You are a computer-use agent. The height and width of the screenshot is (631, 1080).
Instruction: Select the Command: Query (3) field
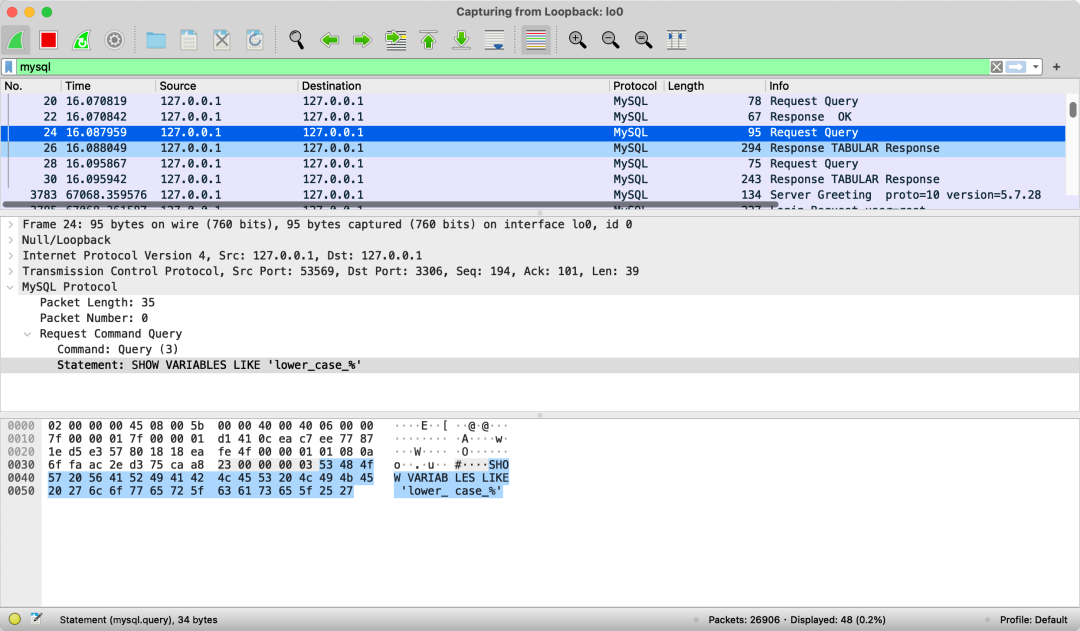(x=118, y=349)
